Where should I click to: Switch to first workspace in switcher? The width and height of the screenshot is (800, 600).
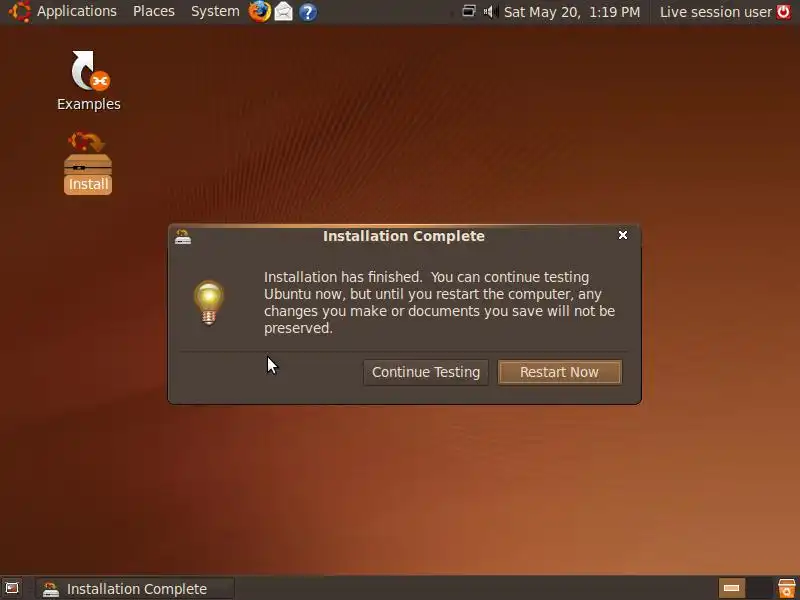[x=732, y=588]
